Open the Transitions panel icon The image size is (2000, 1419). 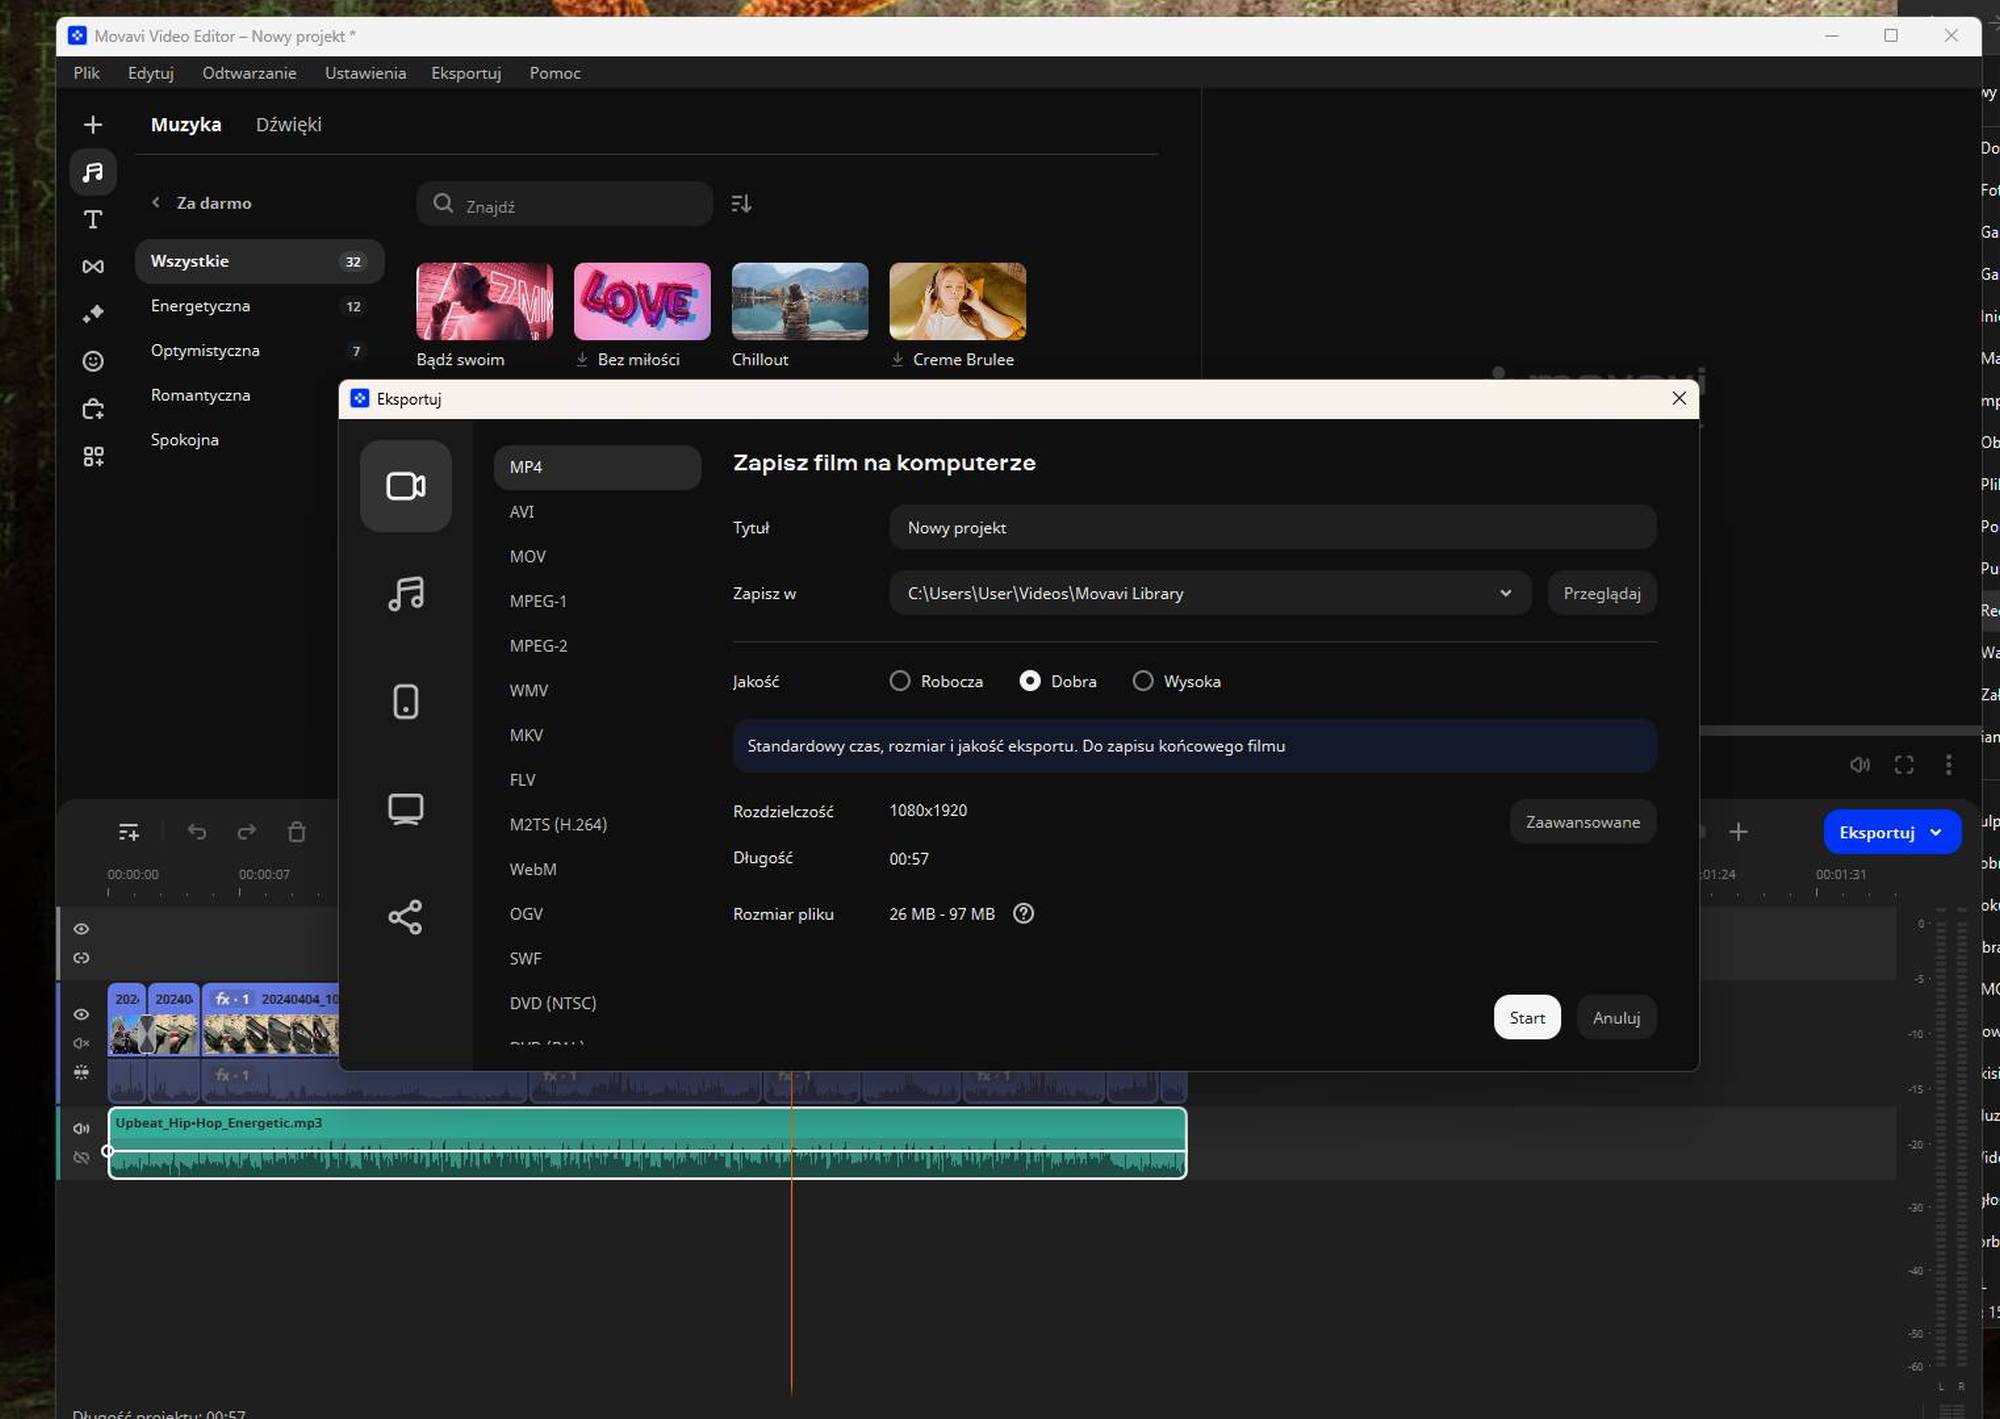click(x=93, y=266)
